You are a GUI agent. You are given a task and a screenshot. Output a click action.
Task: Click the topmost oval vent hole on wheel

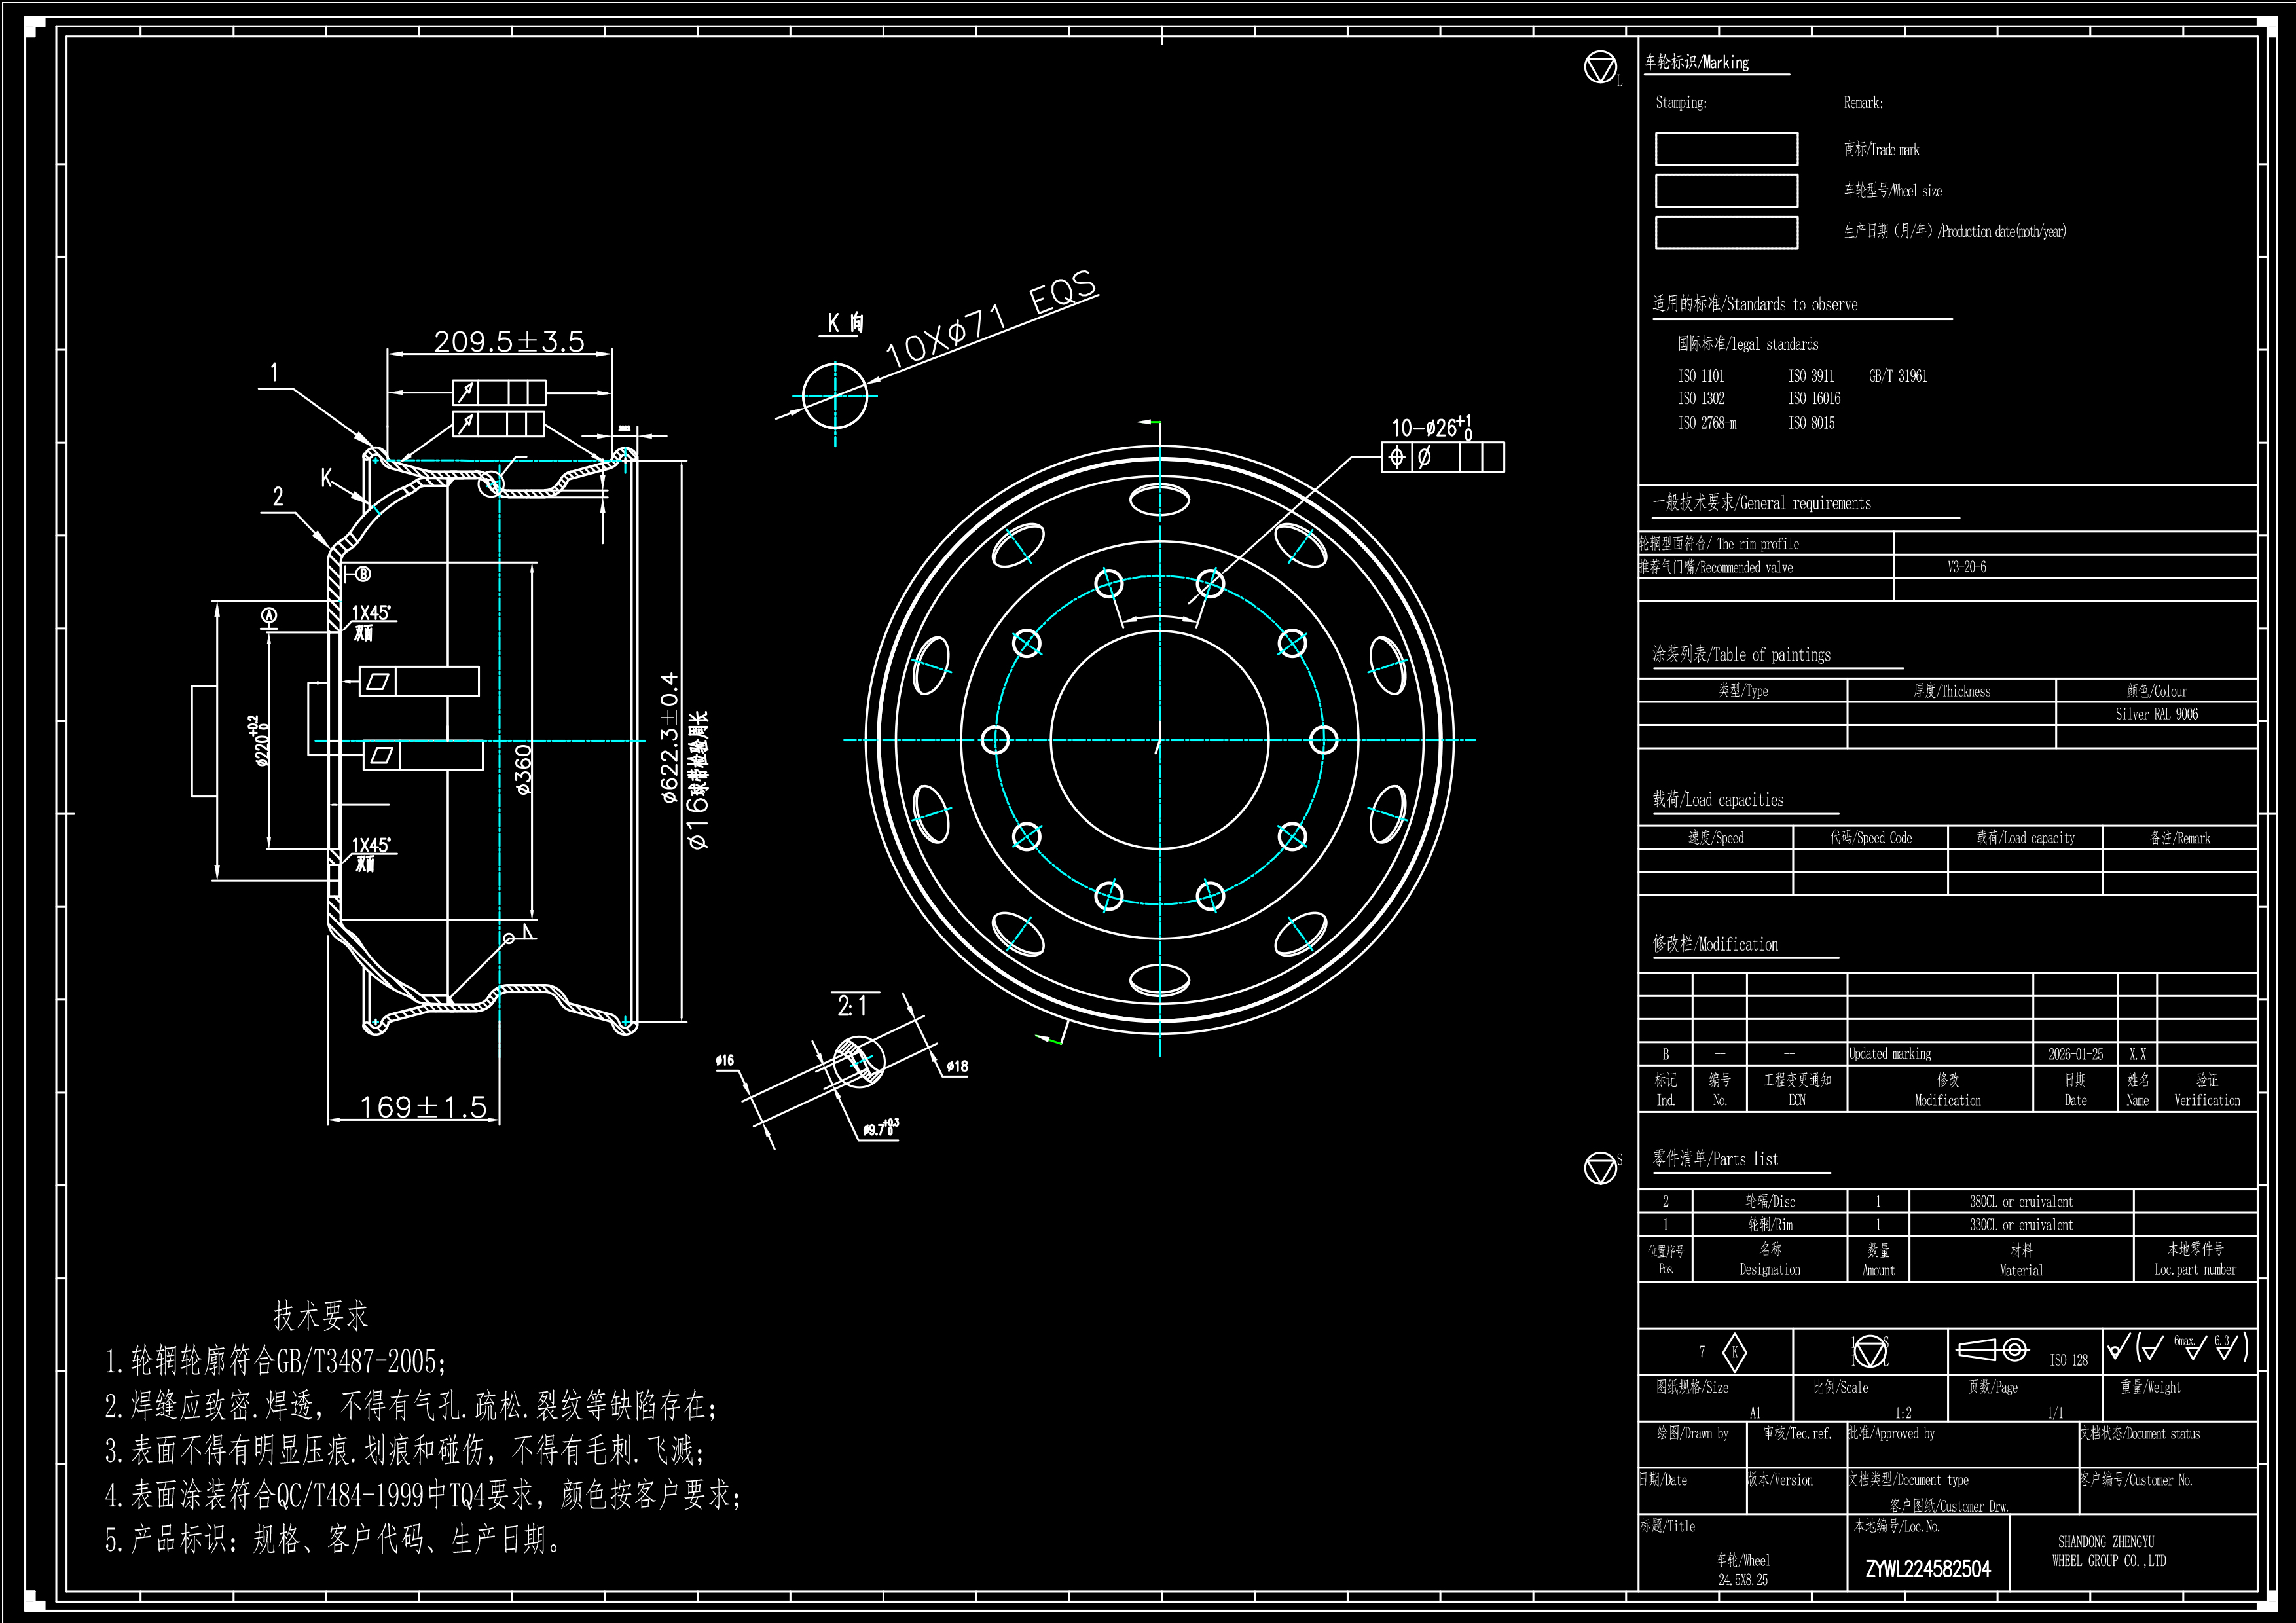(1159, 499)
